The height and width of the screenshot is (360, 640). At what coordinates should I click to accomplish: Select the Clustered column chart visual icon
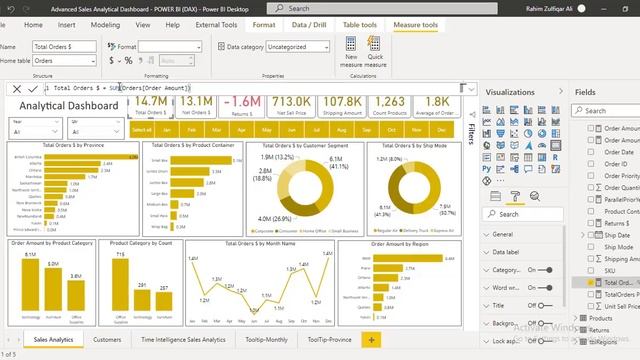coord(528,110)
